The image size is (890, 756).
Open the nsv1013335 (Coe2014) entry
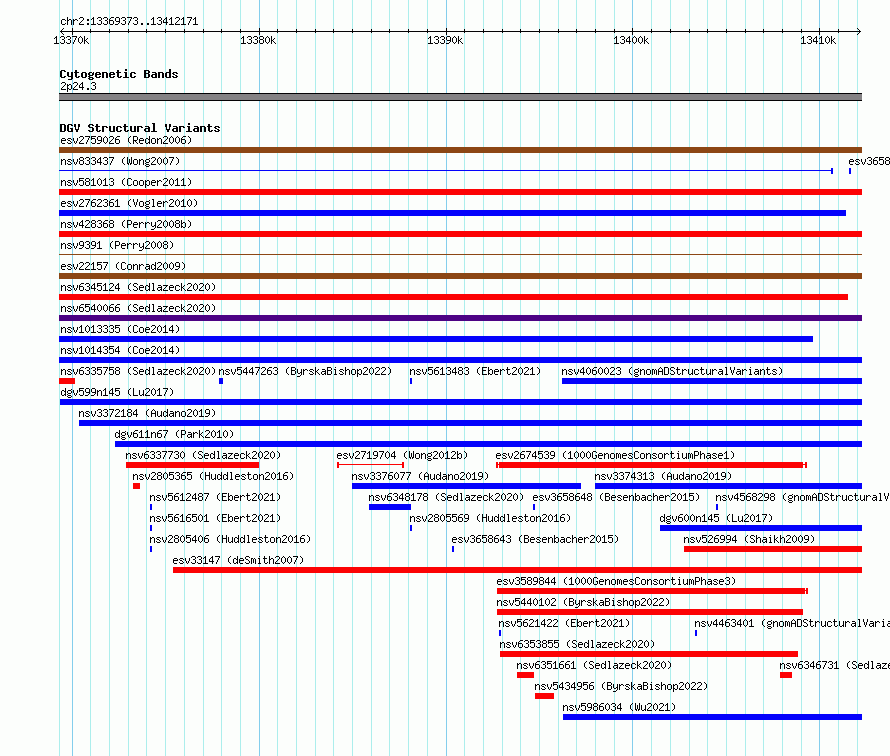click(x=120, y=329)
